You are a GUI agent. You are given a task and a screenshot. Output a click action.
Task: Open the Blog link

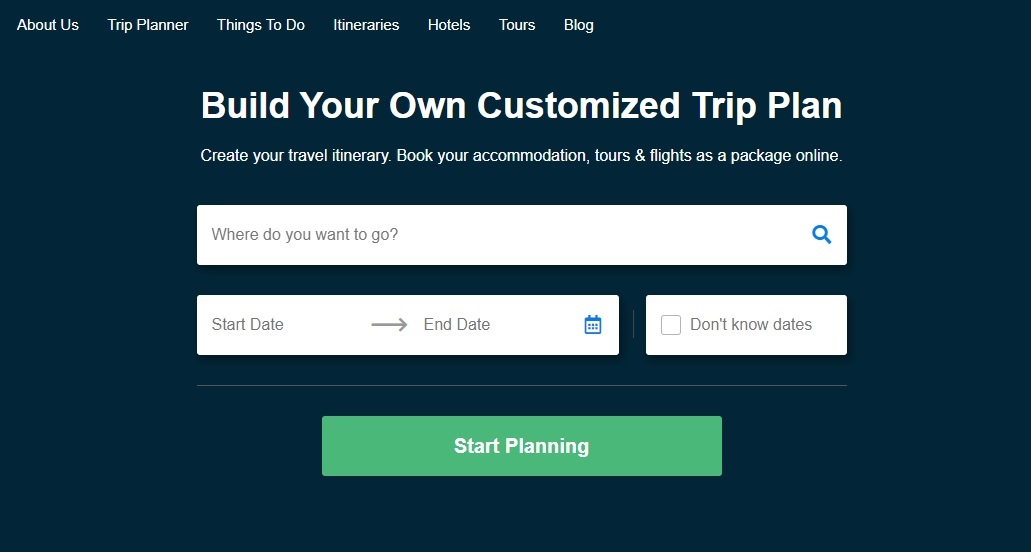579,25
